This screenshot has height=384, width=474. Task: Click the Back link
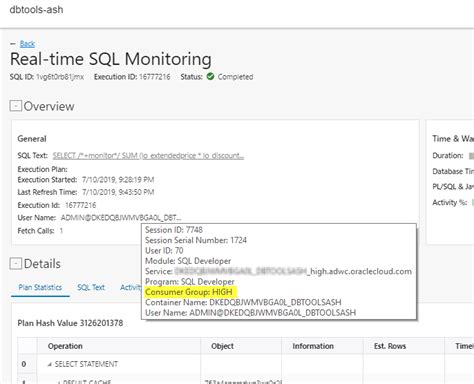pos(27,44)
